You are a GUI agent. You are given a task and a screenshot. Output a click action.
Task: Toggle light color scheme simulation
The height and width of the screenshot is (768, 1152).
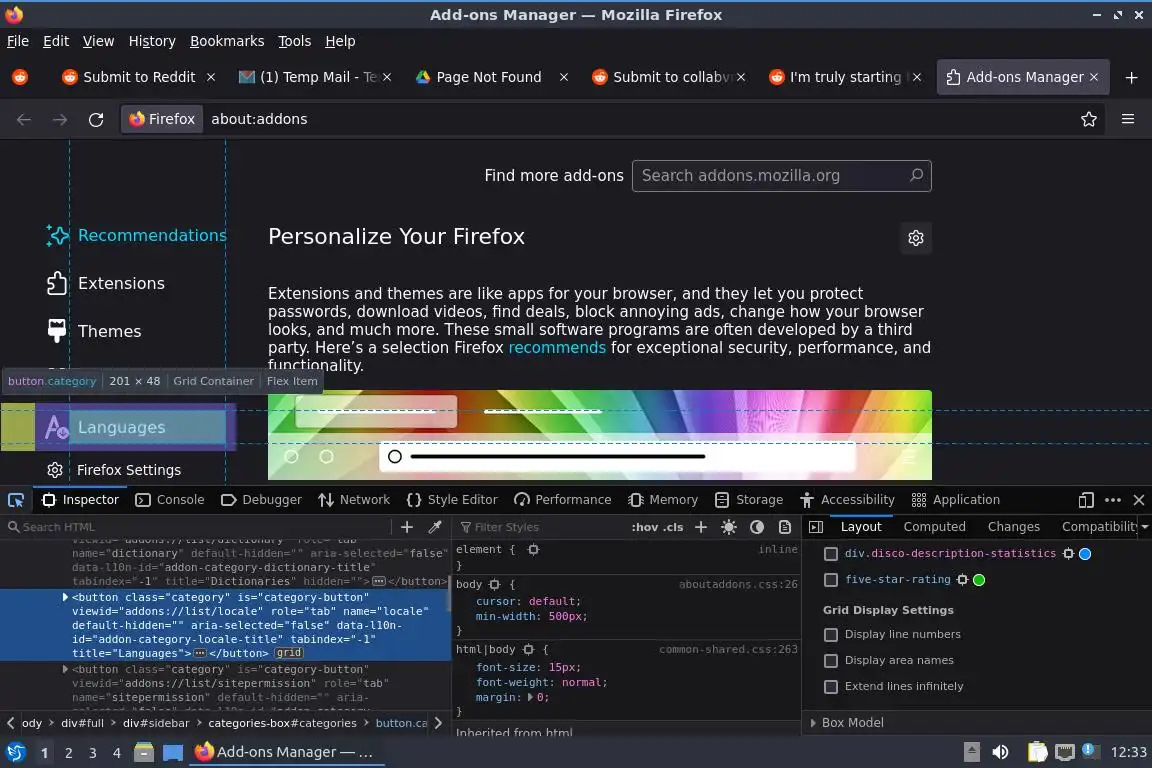point(729,527)
